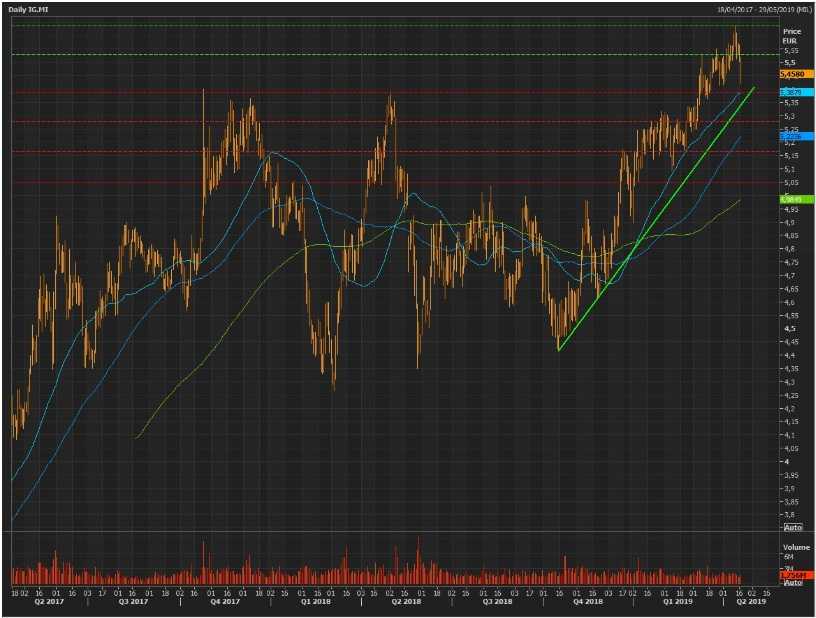
Task: Click the 'Q1 2019' quarter label
Action: coord(677,602)
